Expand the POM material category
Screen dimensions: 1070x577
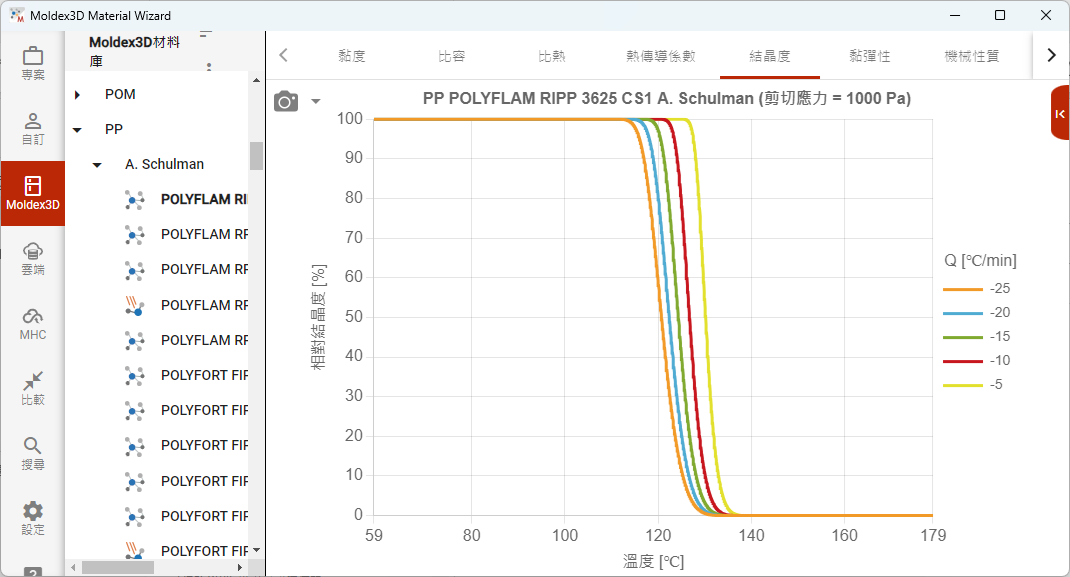coord(79,93)
